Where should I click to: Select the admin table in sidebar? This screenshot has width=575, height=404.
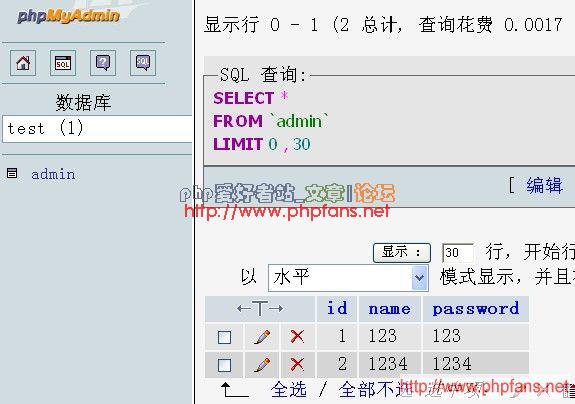click(x=53, y=174)
